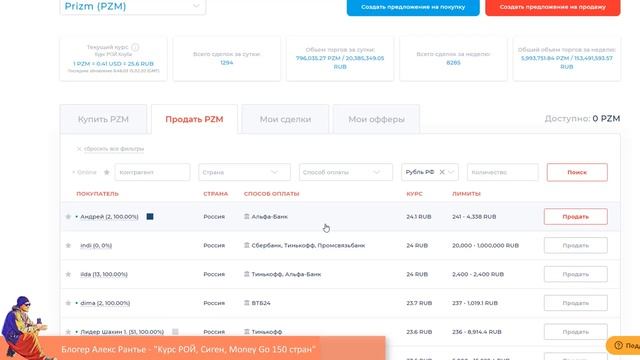
Task: Click bank icon in Альфа-Банк row
Action: pos(247,216)
